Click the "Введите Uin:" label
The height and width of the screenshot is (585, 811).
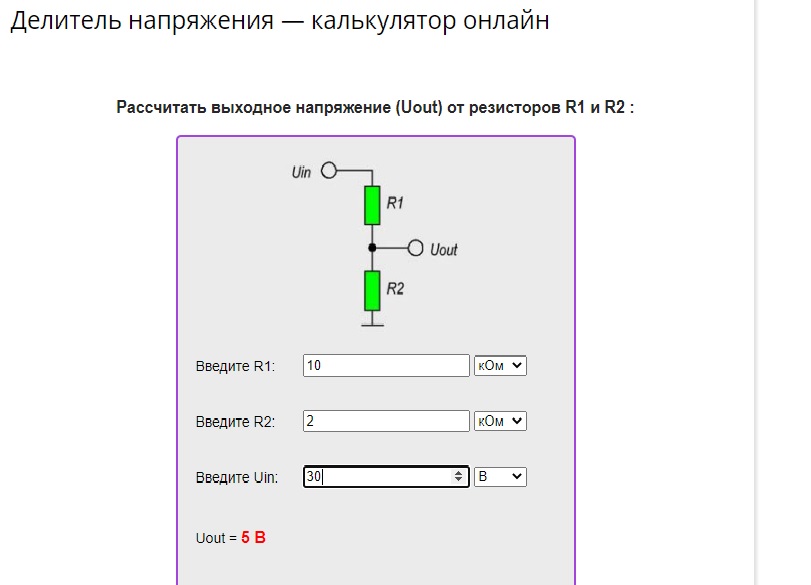point(237,478)
